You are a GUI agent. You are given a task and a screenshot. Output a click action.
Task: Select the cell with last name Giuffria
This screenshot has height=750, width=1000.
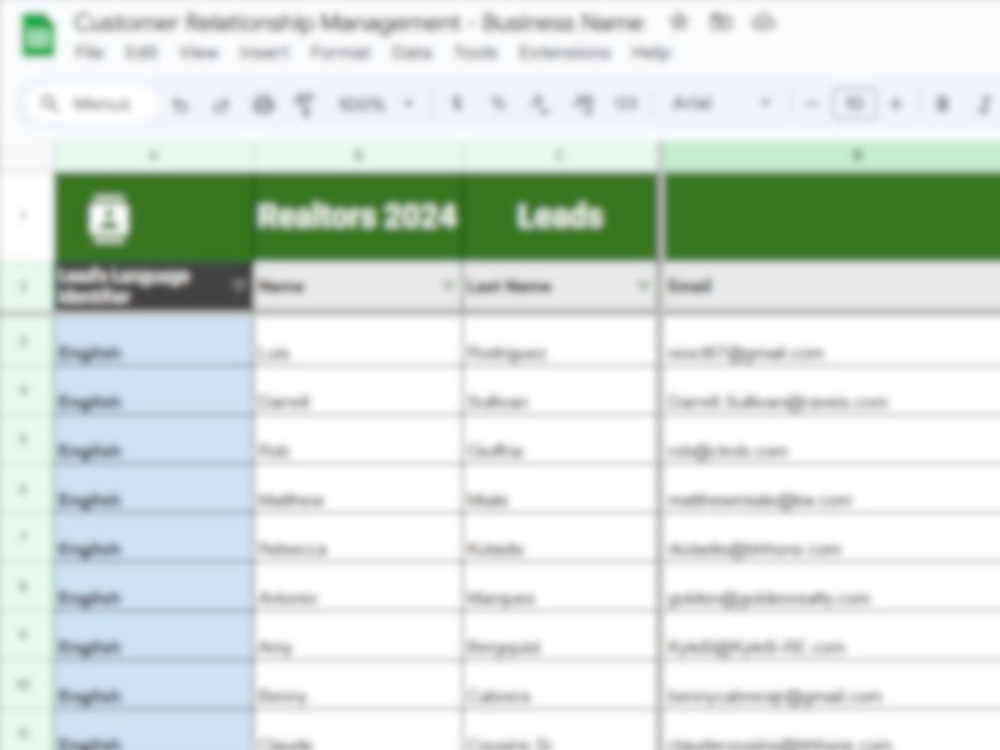[x=559, y=440]
